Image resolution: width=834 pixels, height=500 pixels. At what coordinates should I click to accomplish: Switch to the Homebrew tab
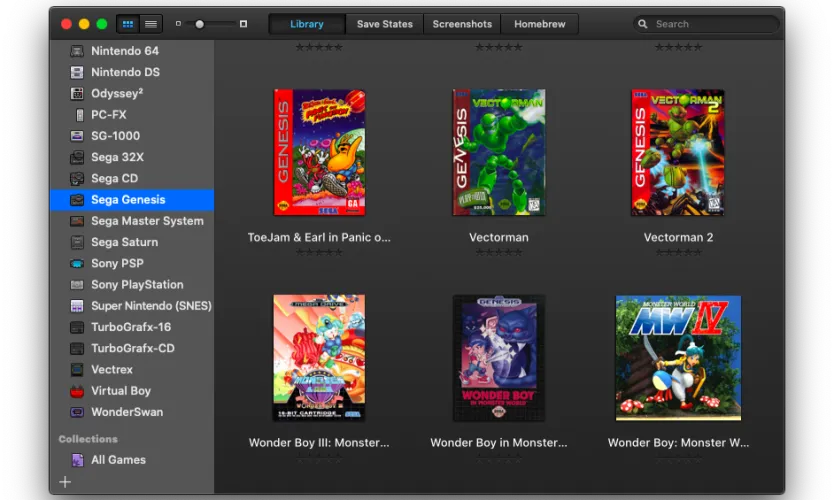[538, 24]
